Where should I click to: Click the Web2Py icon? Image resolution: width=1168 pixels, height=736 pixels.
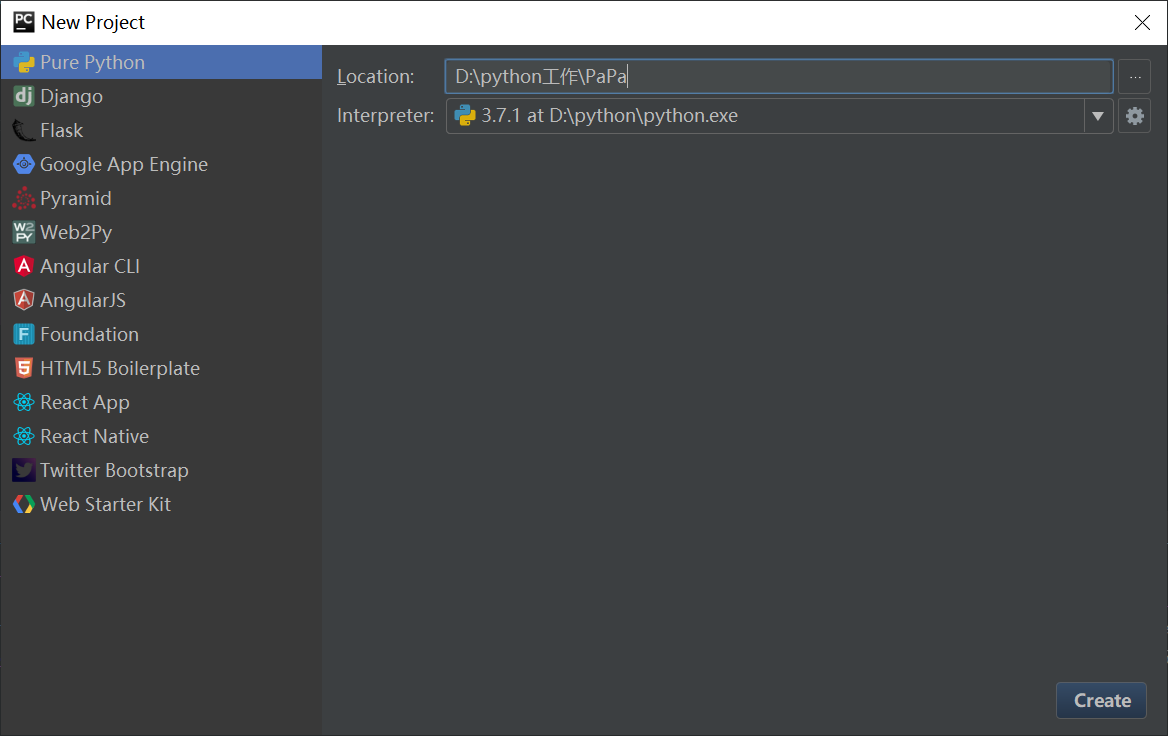pos(24,232)
